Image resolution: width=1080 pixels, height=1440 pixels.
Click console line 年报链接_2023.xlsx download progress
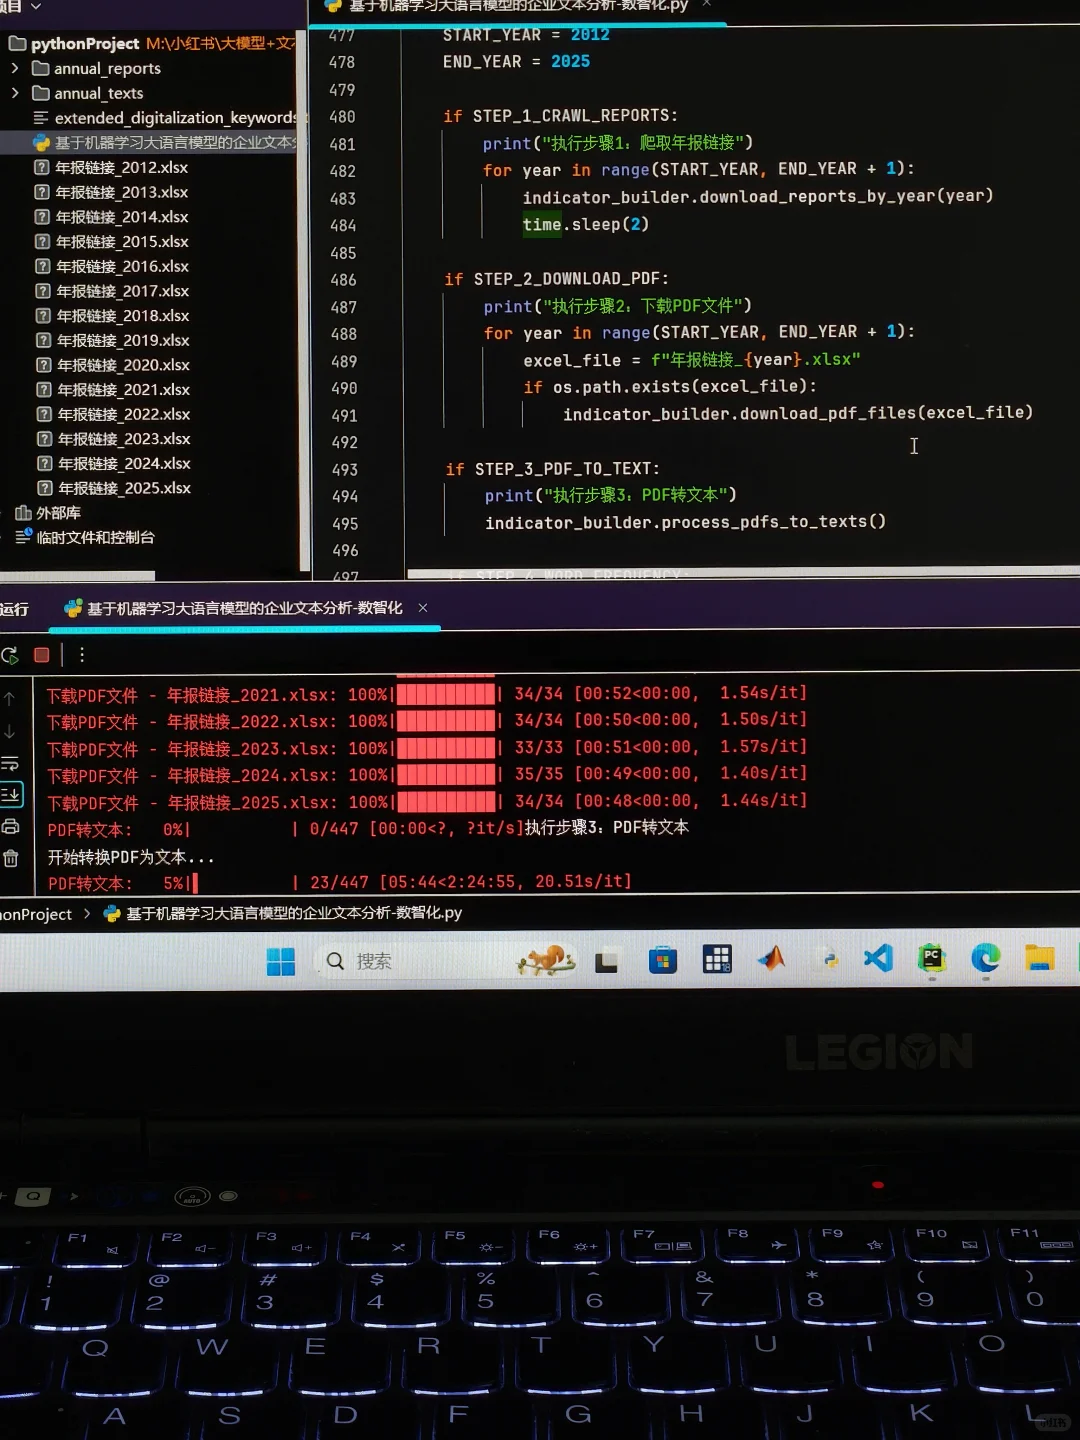click(x=426, y=748)
